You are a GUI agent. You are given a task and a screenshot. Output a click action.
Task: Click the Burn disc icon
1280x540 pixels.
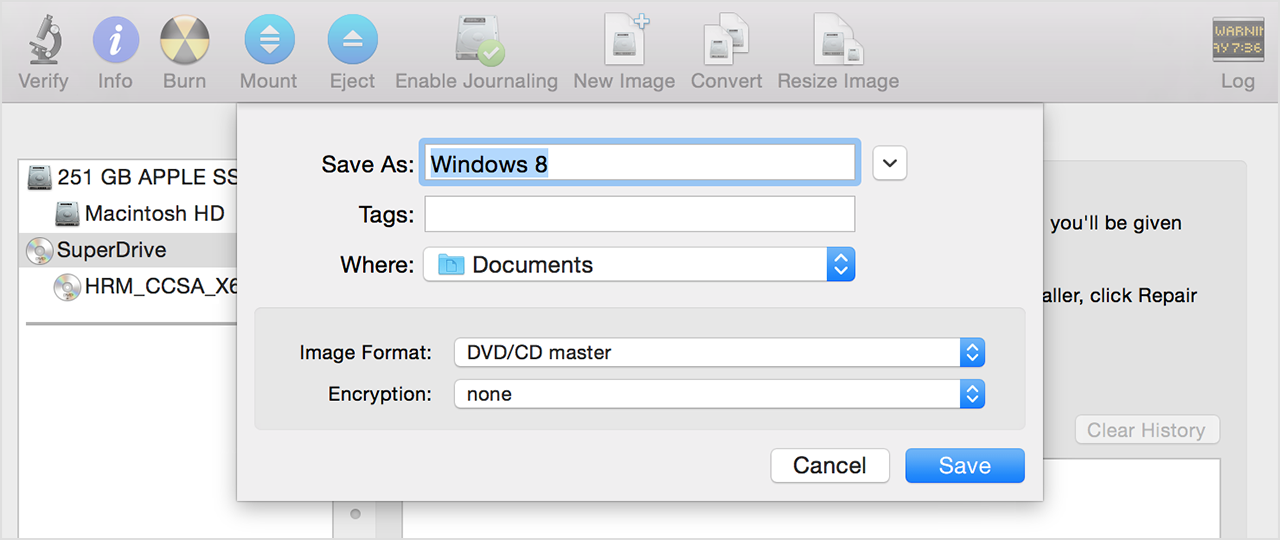[185, 41]
